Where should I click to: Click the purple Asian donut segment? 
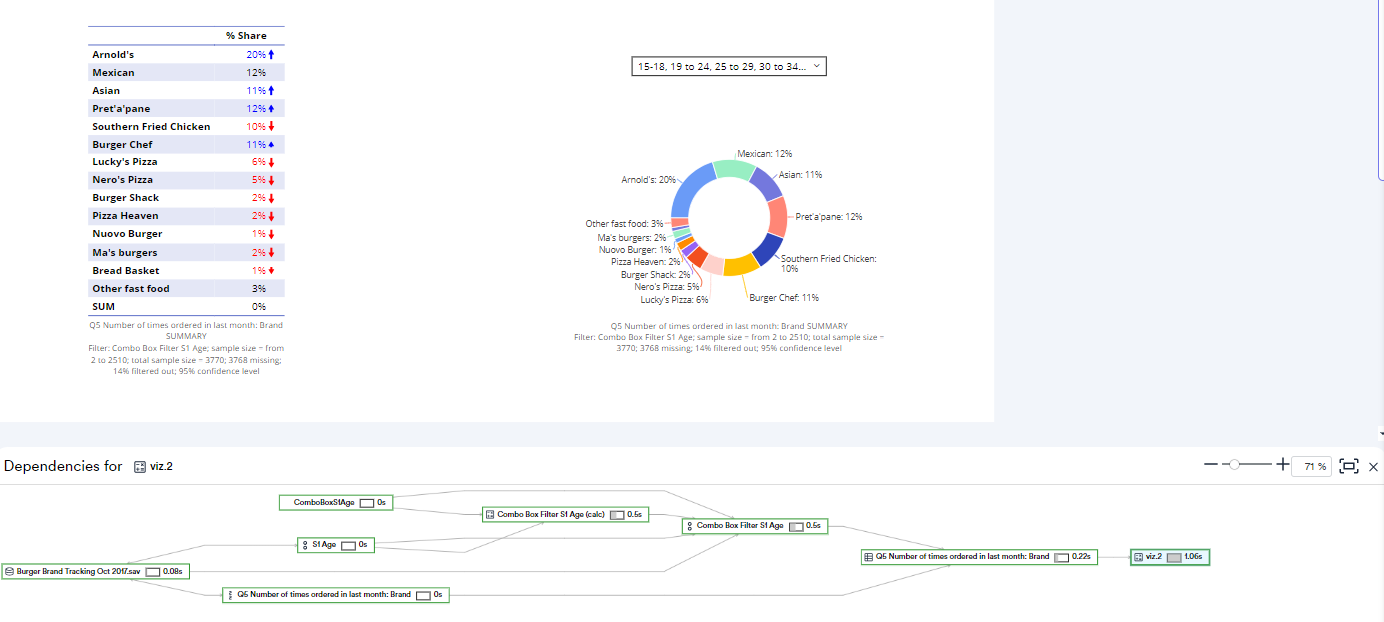[x=765, y=183]
